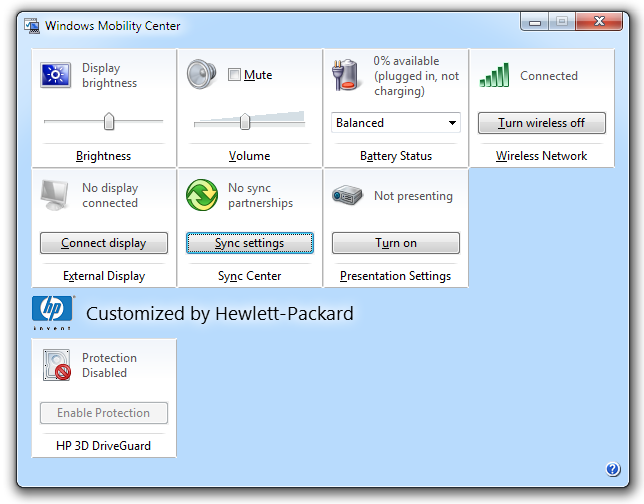
Task: Click the Wireless Network label
Action: pos(541,156)
